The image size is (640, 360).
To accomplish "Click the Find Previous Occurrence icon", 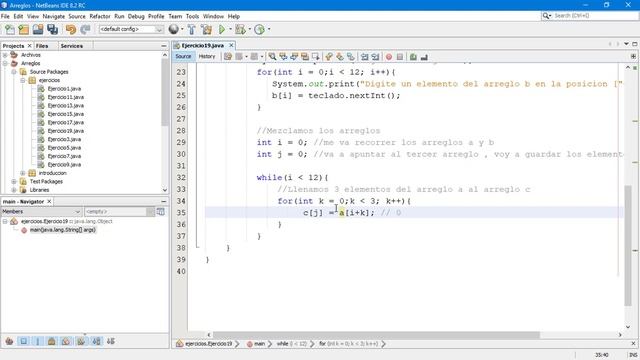I will coord(283,57).
